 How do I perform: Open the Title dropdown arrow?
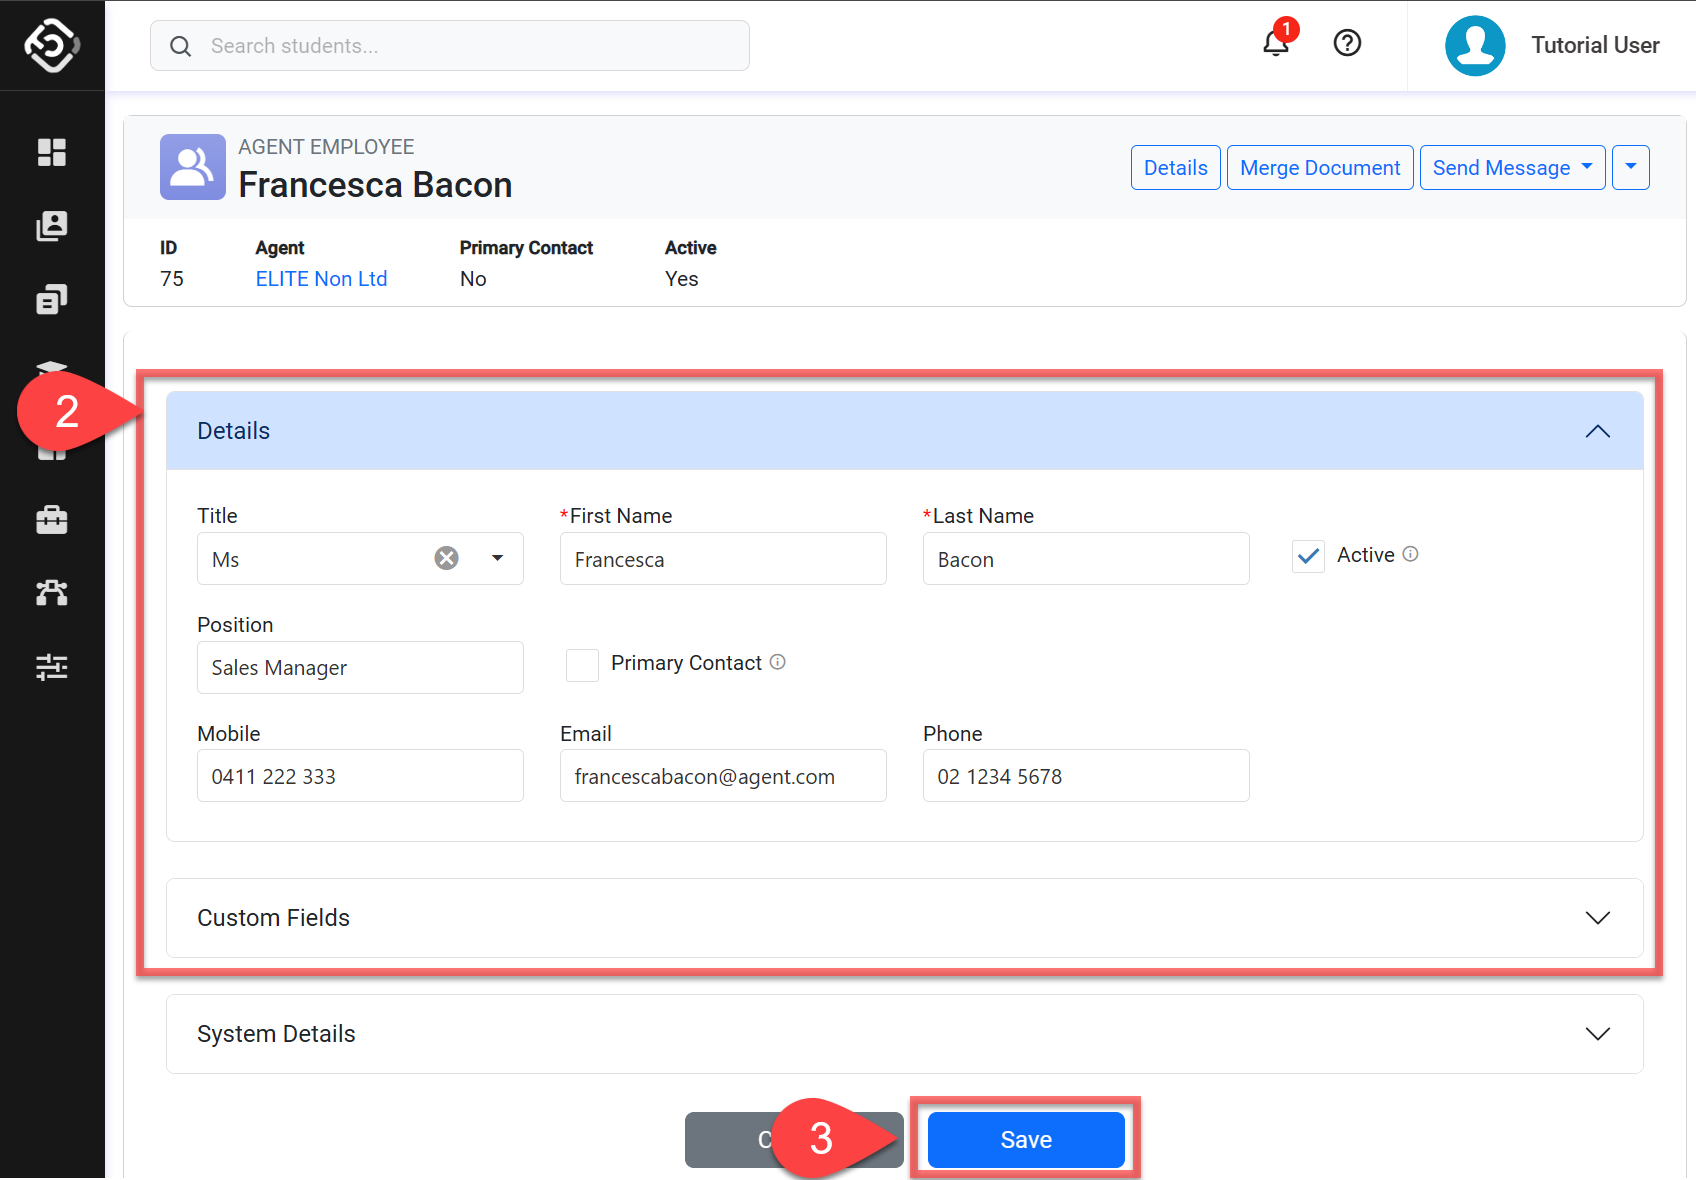tap(497, 558)
